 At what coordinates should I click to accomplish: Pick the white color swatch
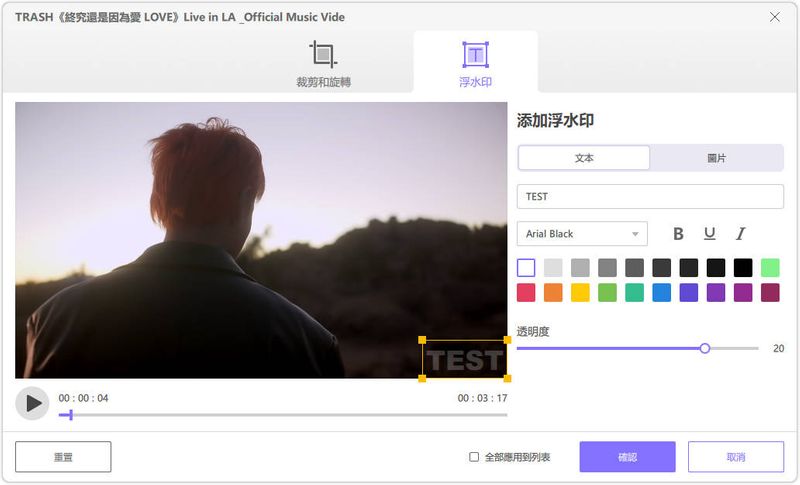click(526, 268)
